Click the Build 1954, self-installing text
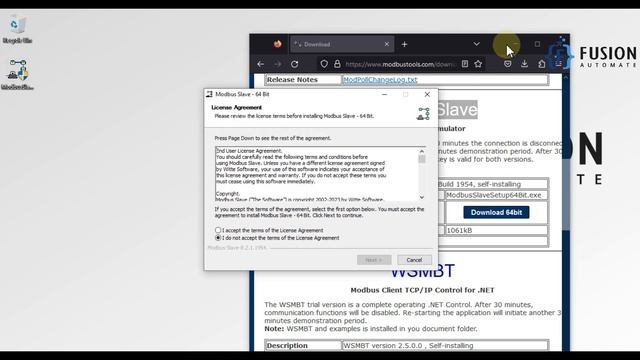Screen dimensions: 640x360 (x=479, y=184)
